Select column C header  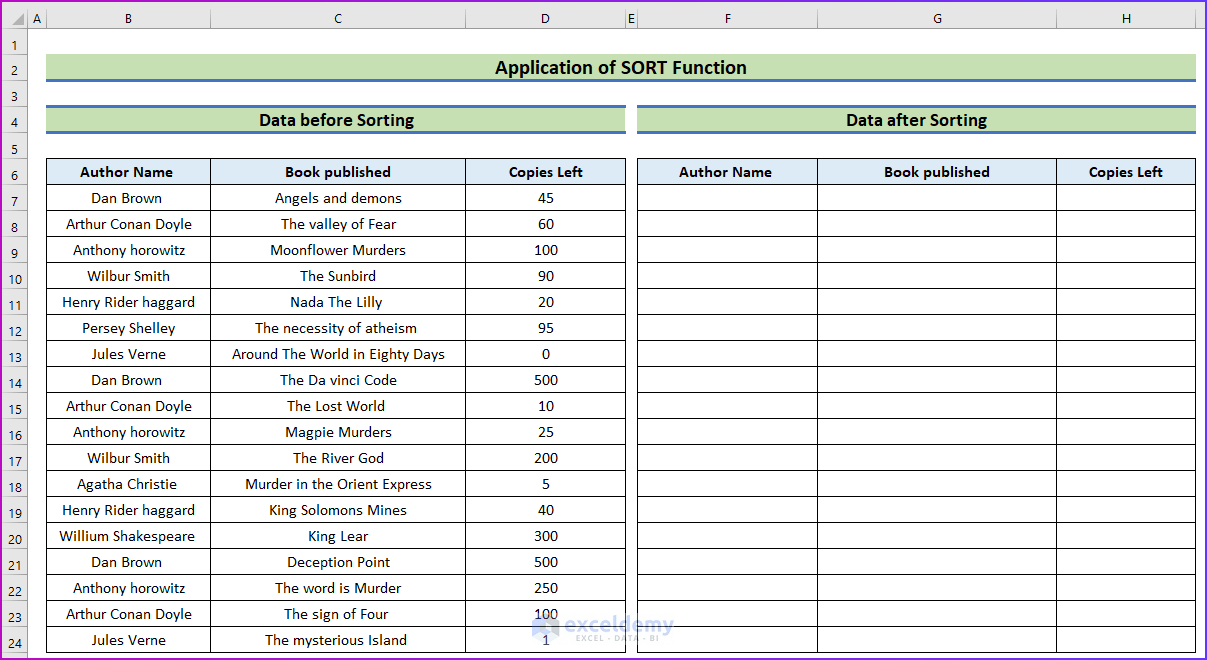tap(338, 19)
